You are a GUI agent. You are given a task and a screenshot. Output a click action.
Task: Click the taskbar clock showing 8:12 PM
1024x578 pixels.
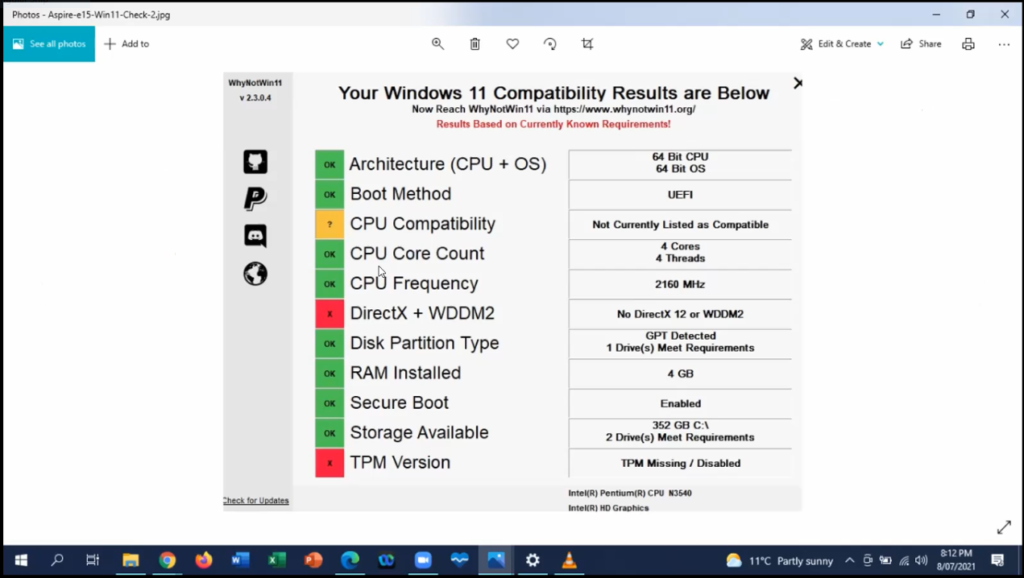pyautogui.click(x=956, y=560)
